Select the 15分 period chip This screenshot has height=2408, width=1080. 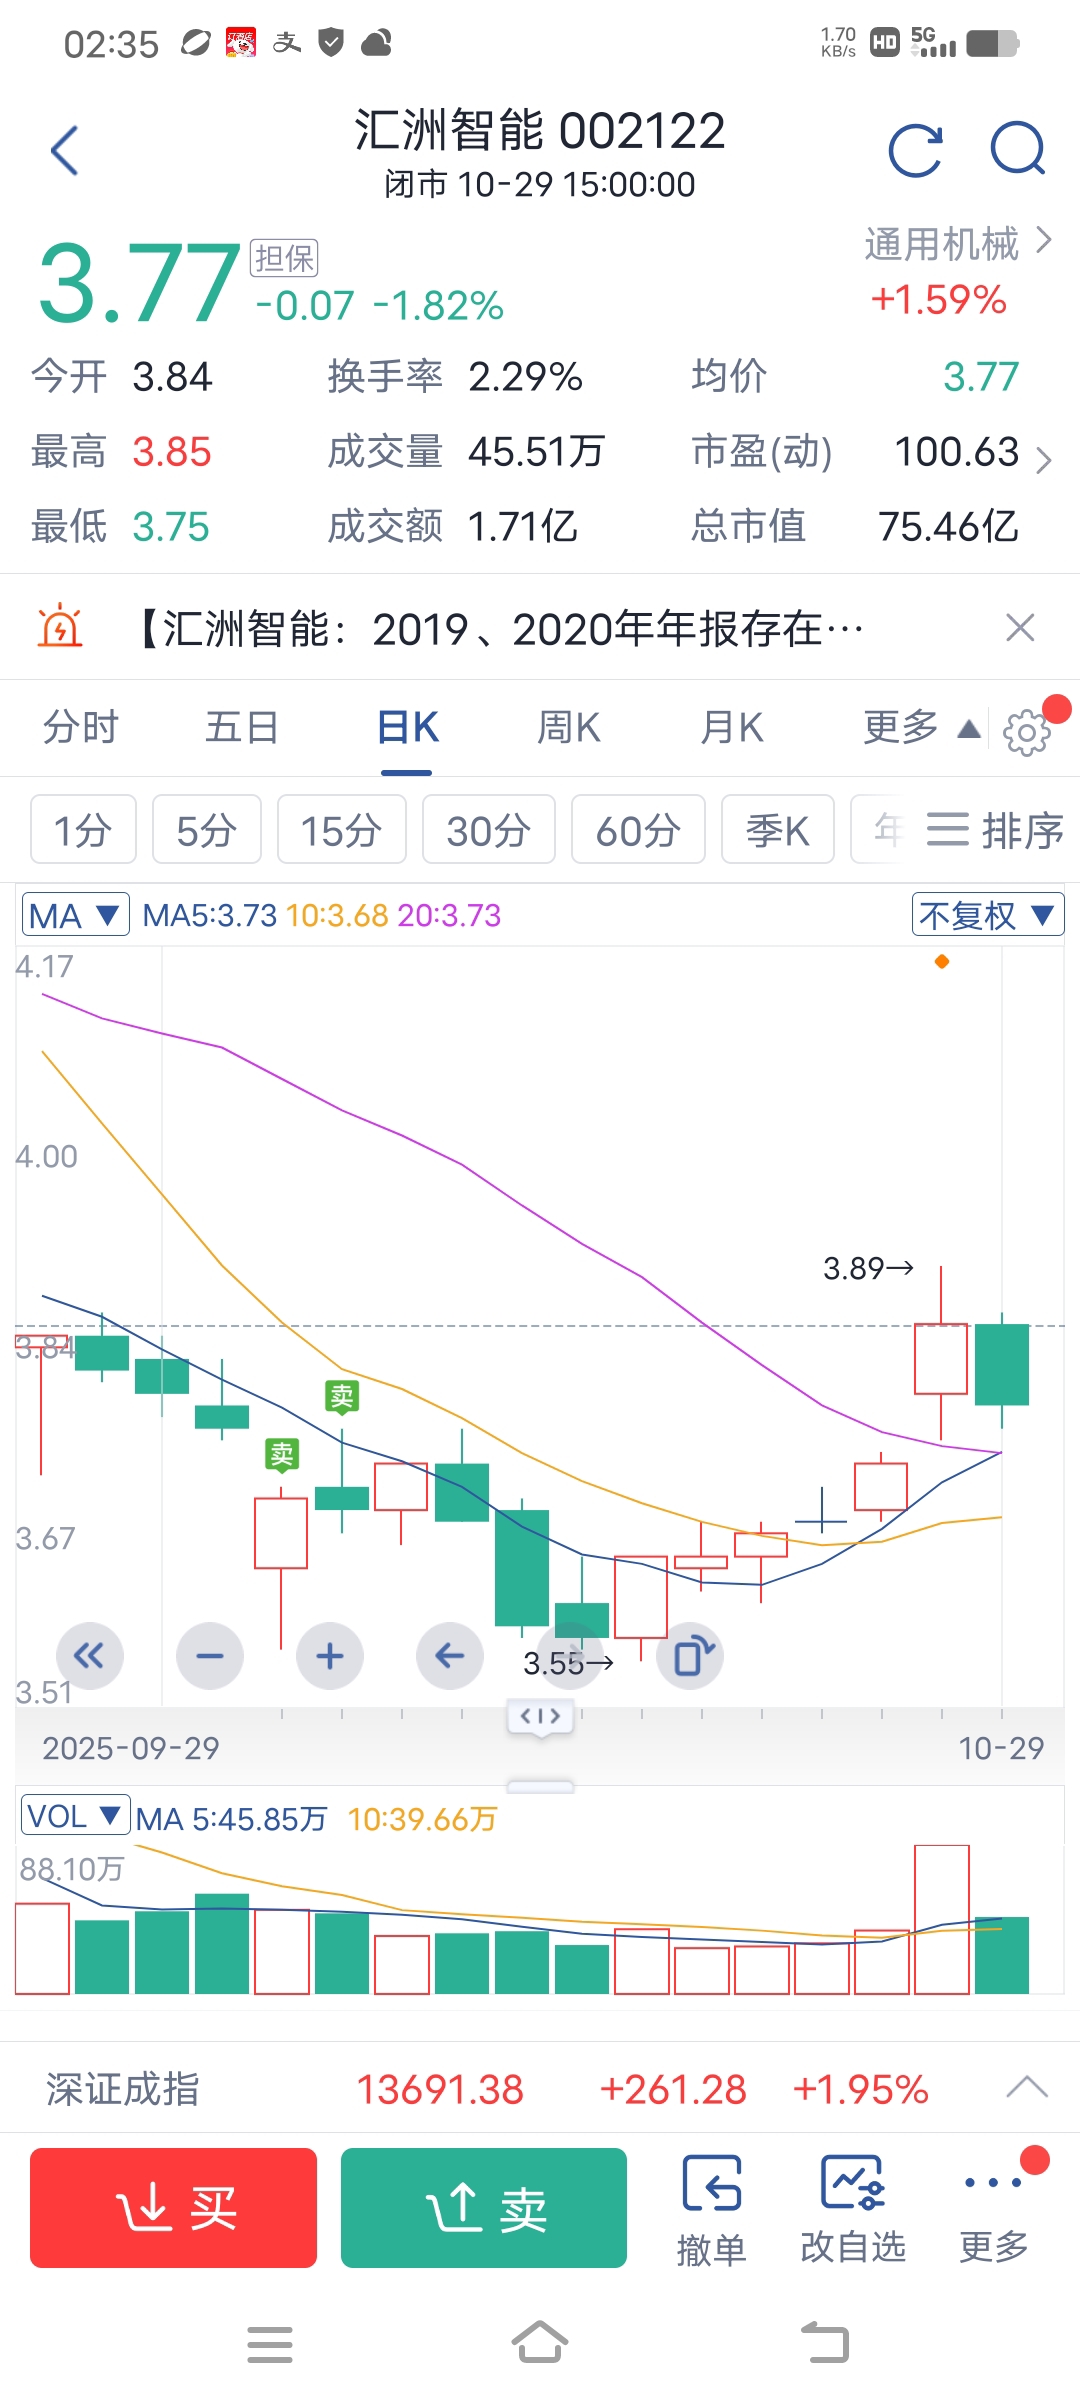pyautogui.click(x=342, y=830)
